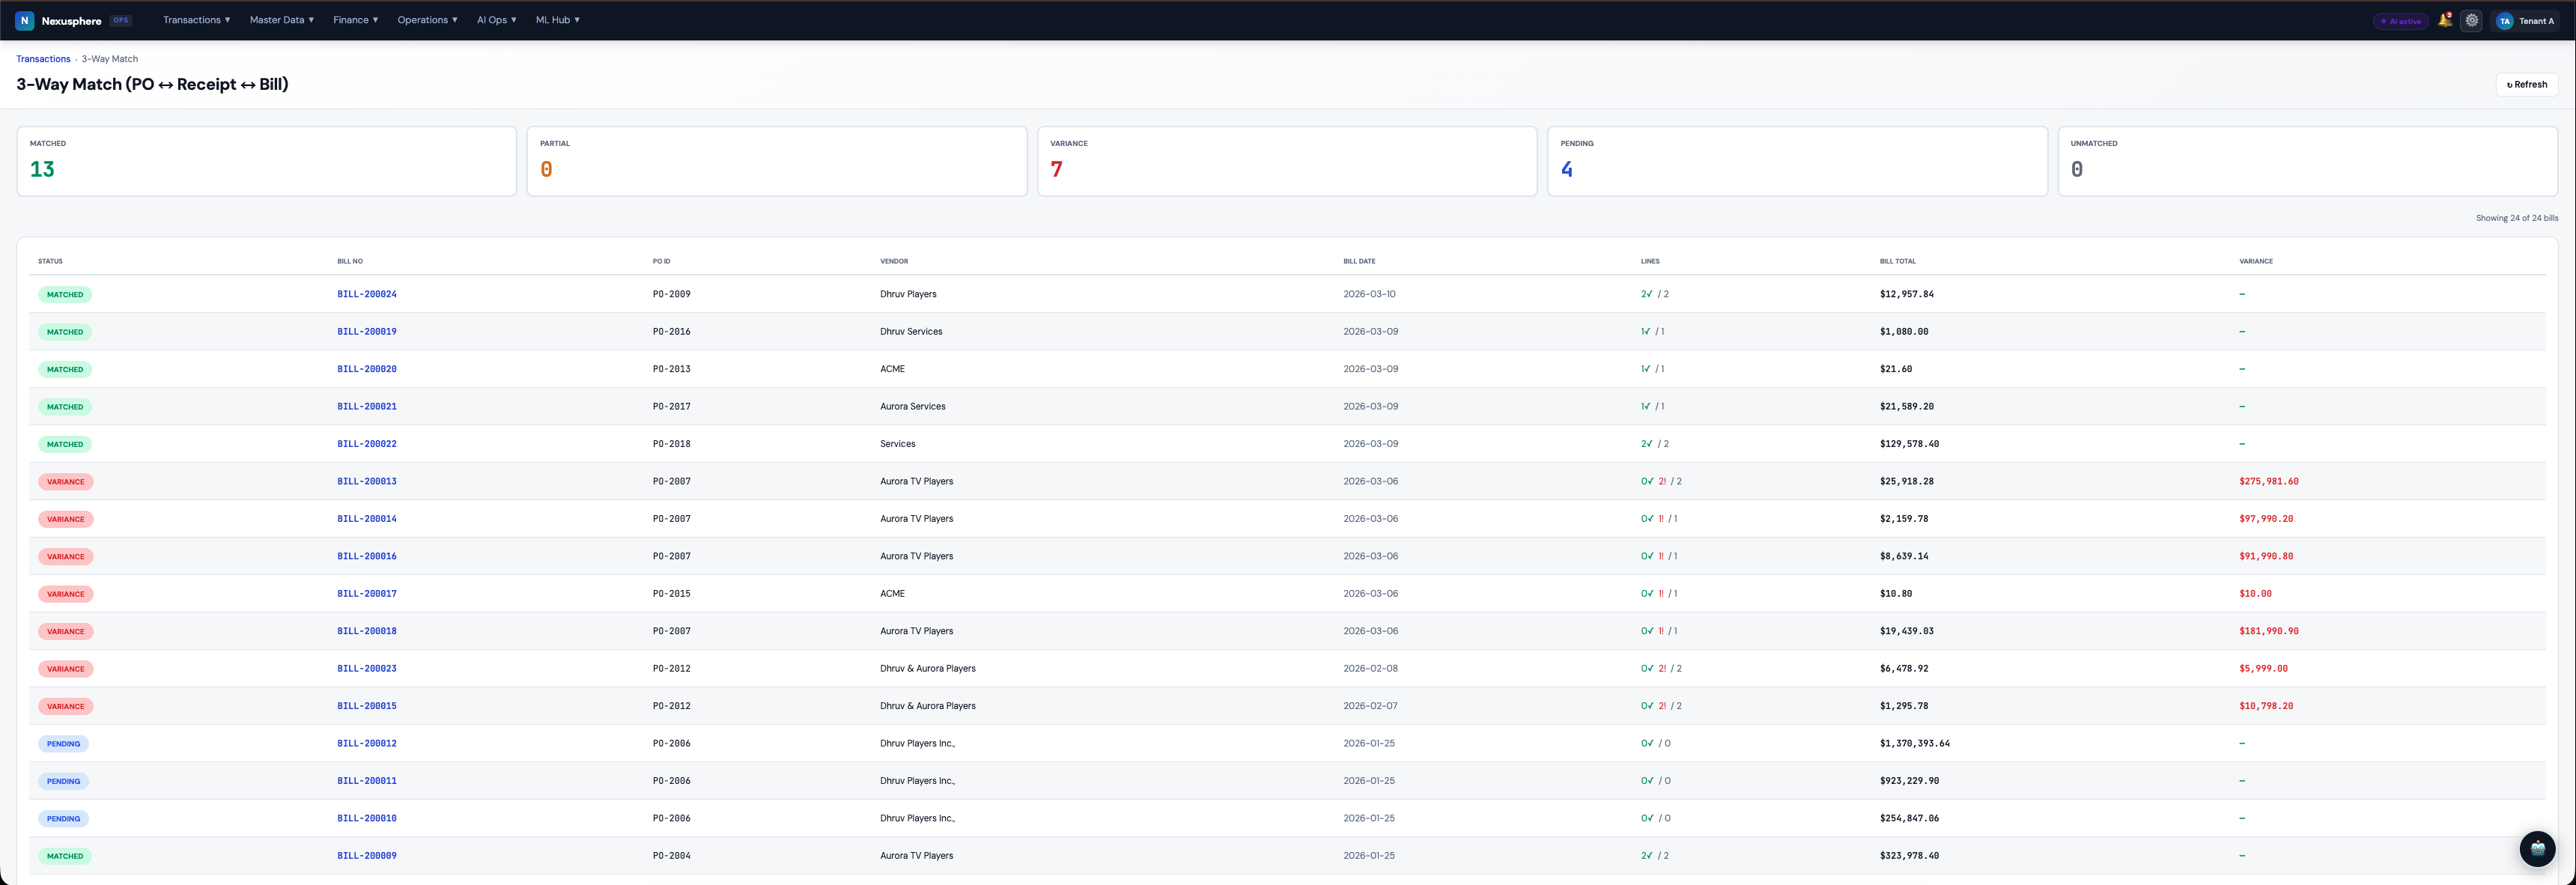
Task: Go to Transactions breadcrumb link
Action: (x=43, y=59)
